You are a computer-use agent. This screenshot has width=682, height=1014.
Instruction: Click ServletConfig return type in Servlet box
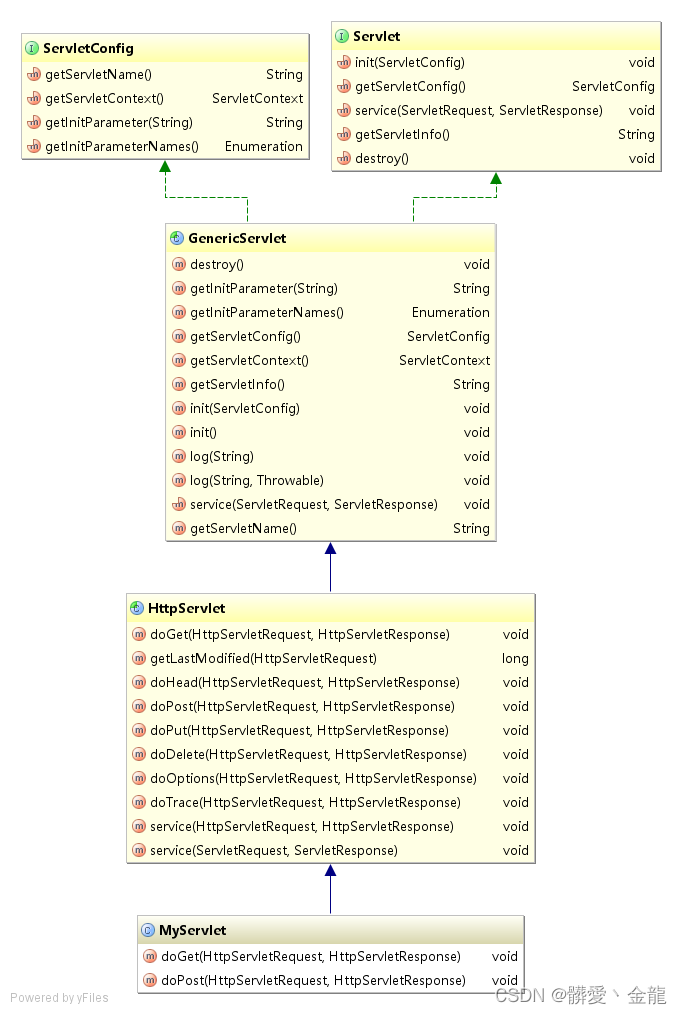tap(613, 86)
